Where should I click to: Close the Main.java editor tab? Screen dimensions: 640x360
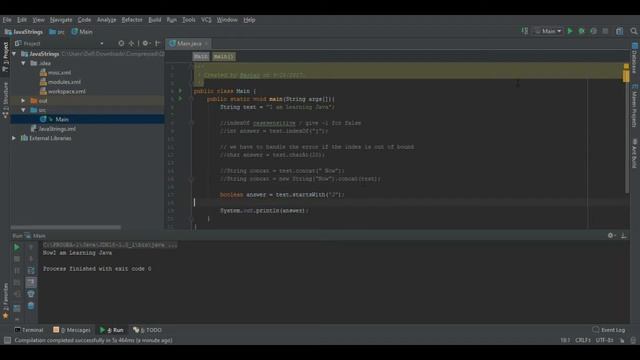click(207, 43)
